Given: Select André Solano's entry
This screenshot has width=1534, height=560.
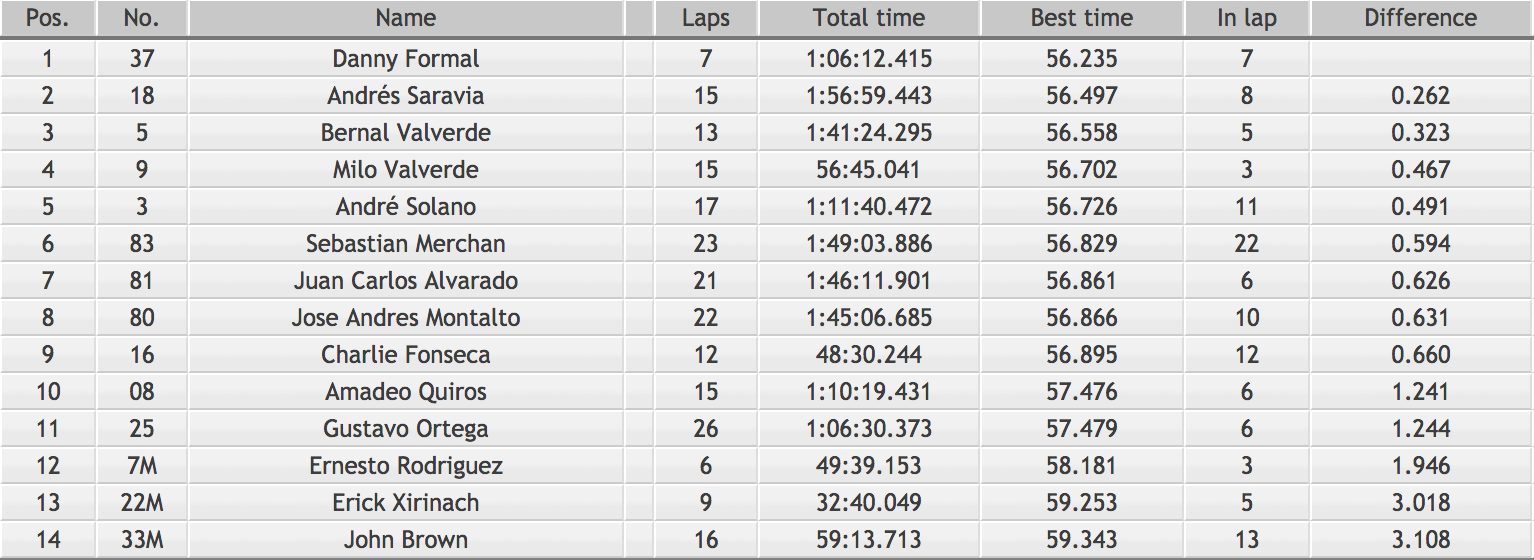Looking at the screenshot, I should [767, 207].
